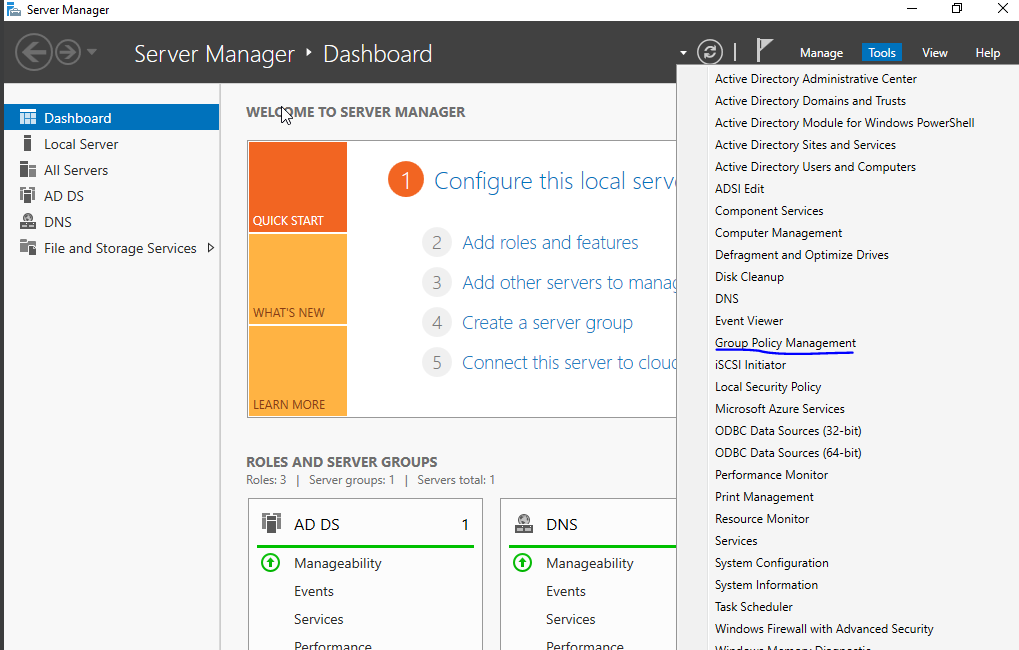Open the Help menu

tap(987, 53)
